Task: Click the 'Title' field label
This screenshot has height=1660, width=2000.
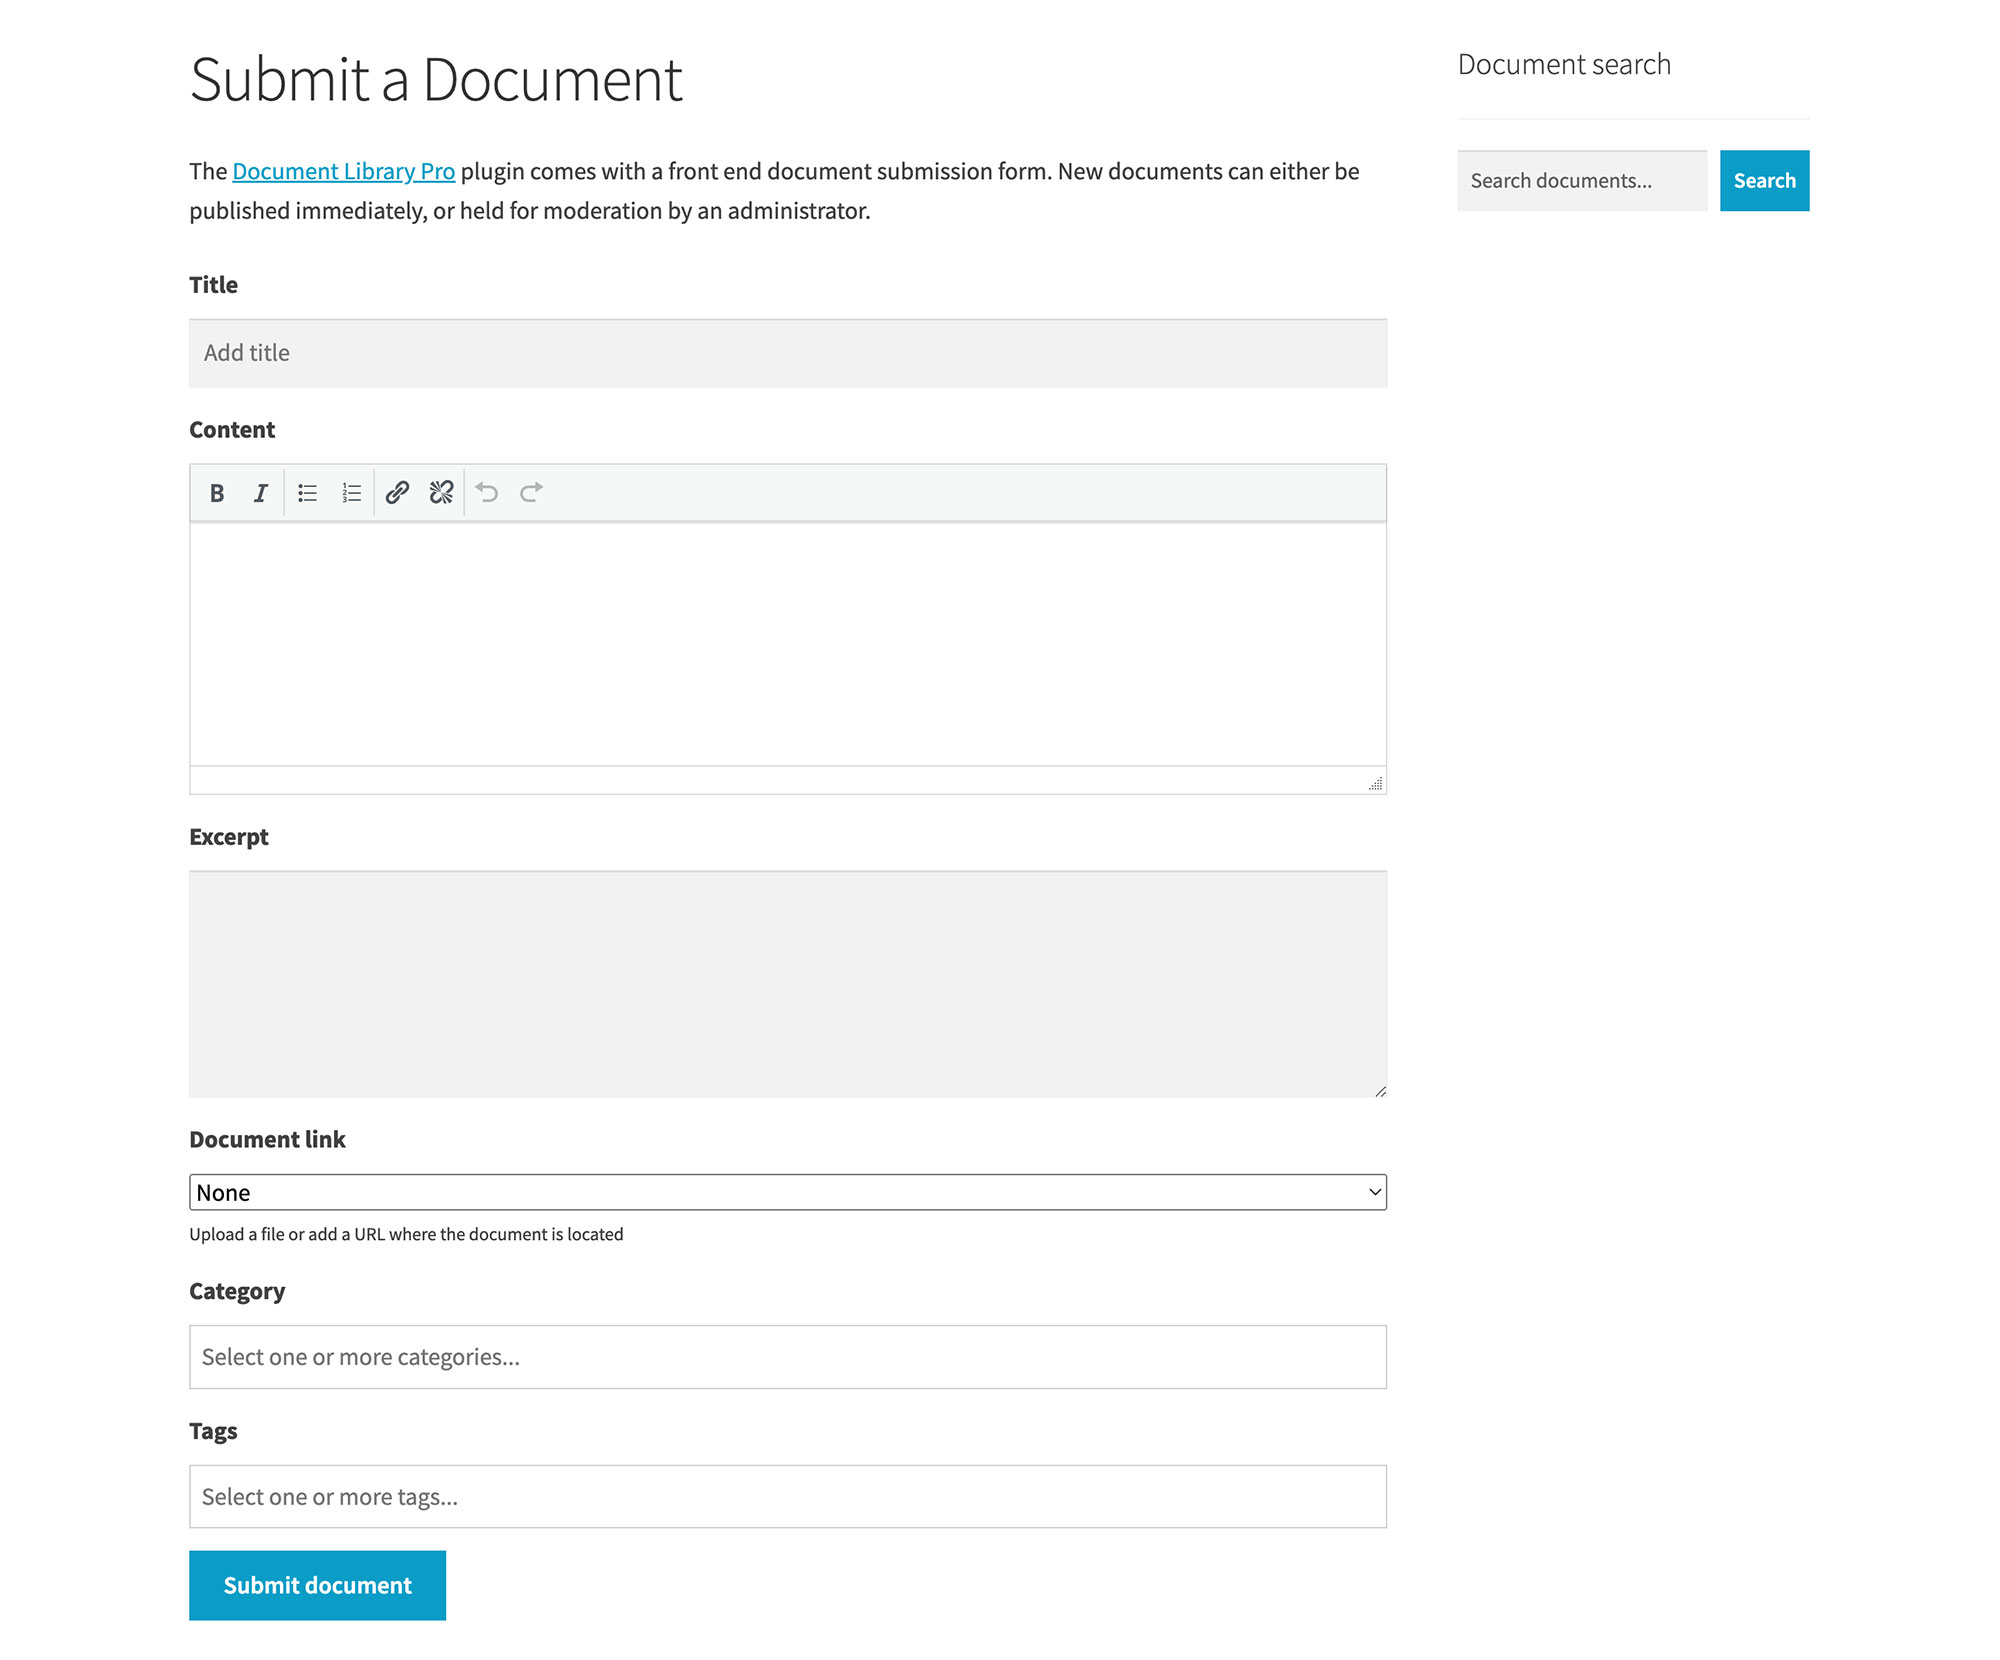Action: point(213,285)
